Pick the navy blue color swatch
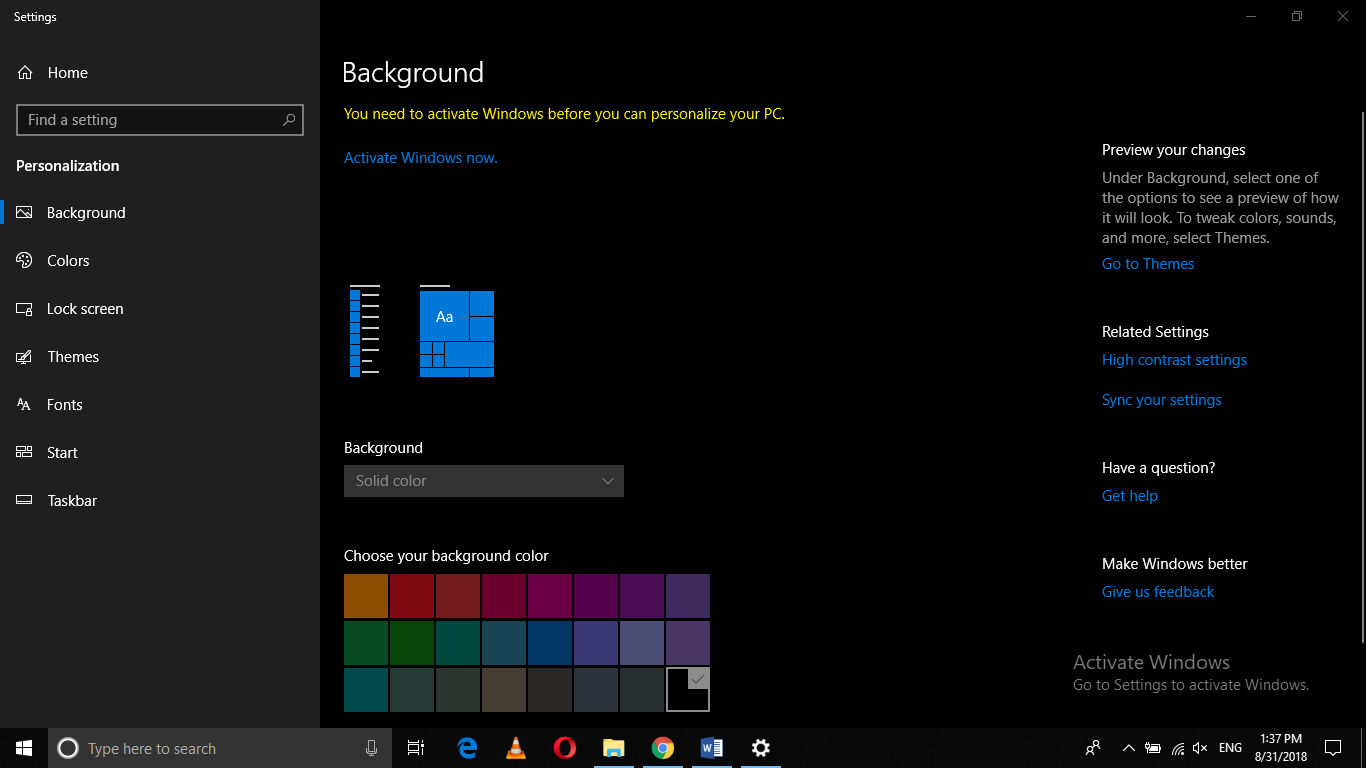This screenshot has width=1366, height=768. pyautogui.click(x=550, y=643)
